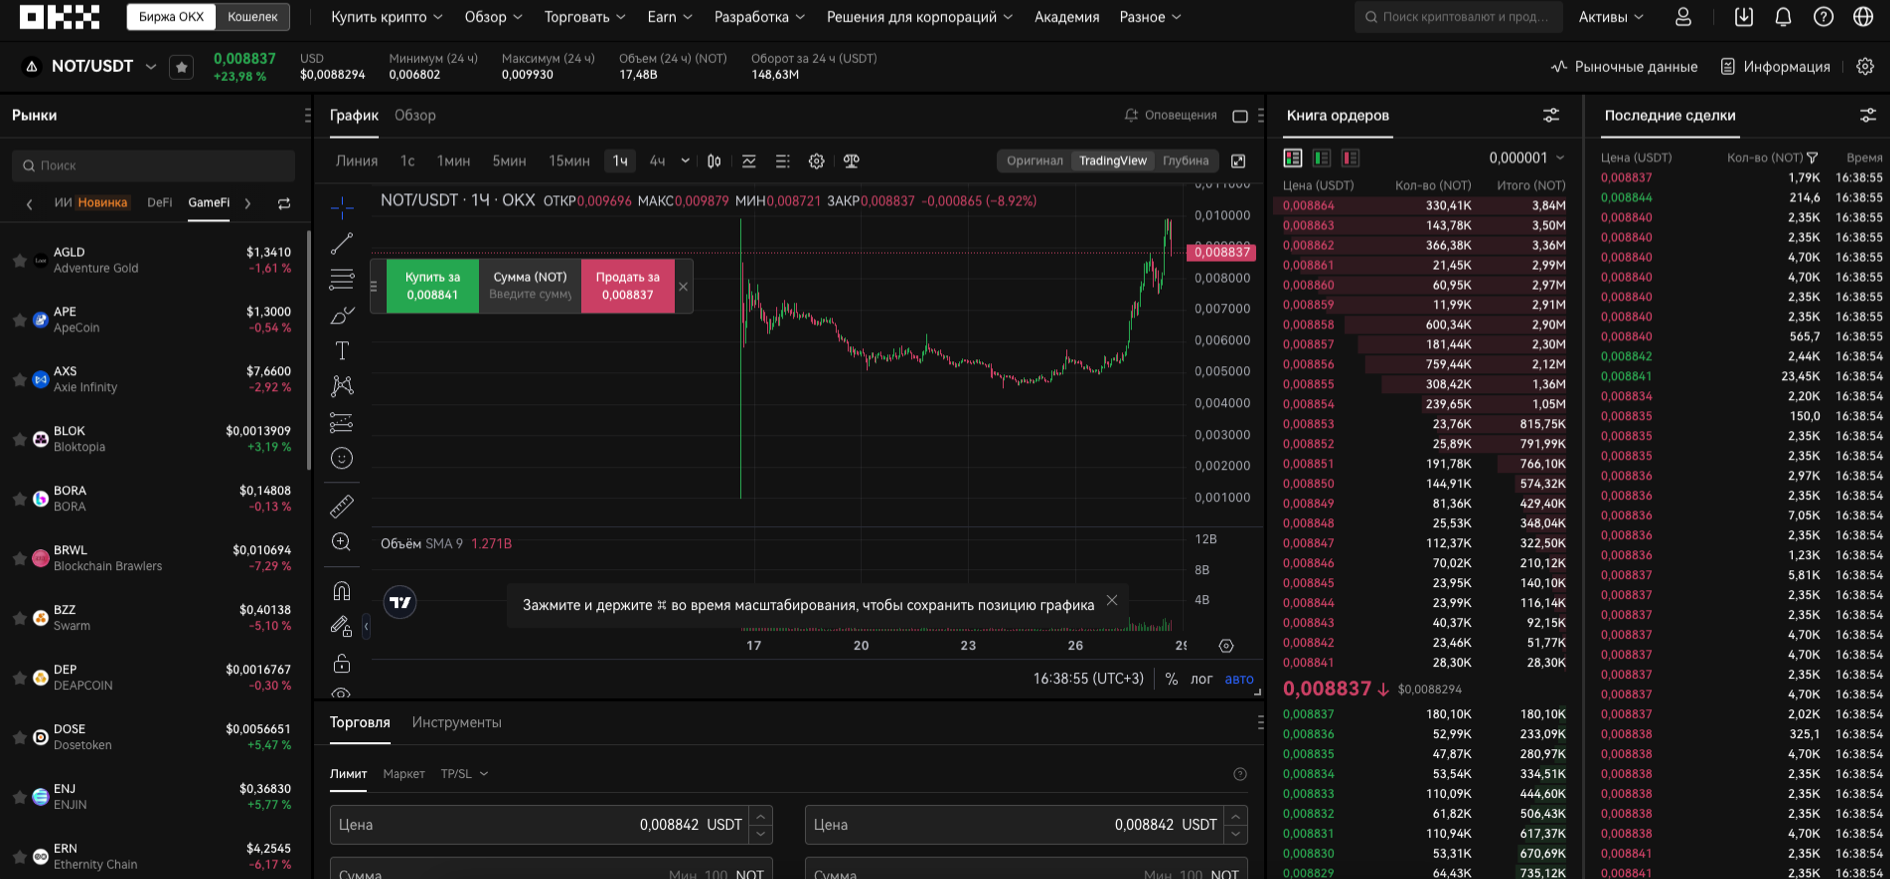Show next market category tabs
Image resolution: width=1890 pixels, height=879 pixels.
[248, 203]
